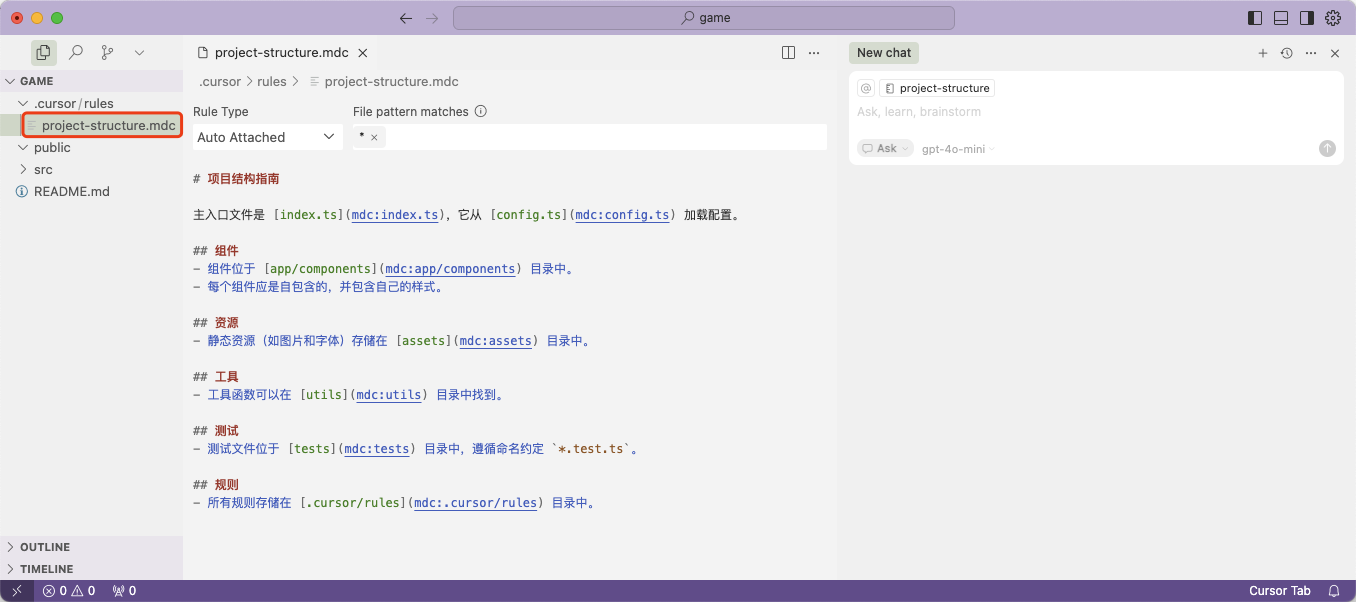
Task: Toggle bottom panel layout icon
Action: coord(1281,18)
